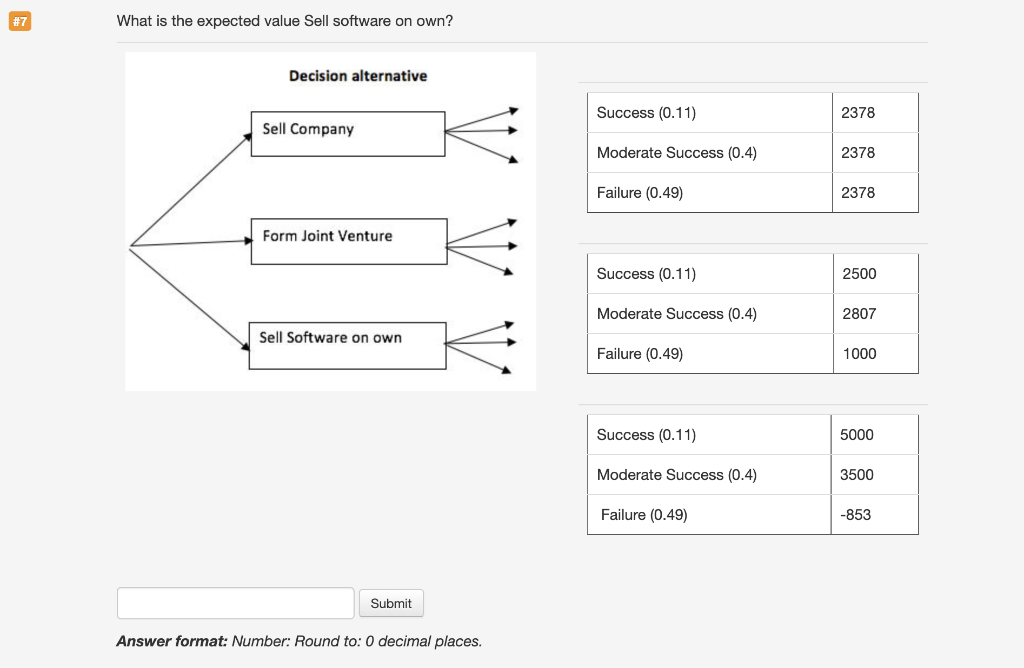Select the Sell Software on own box

[347, 344]
